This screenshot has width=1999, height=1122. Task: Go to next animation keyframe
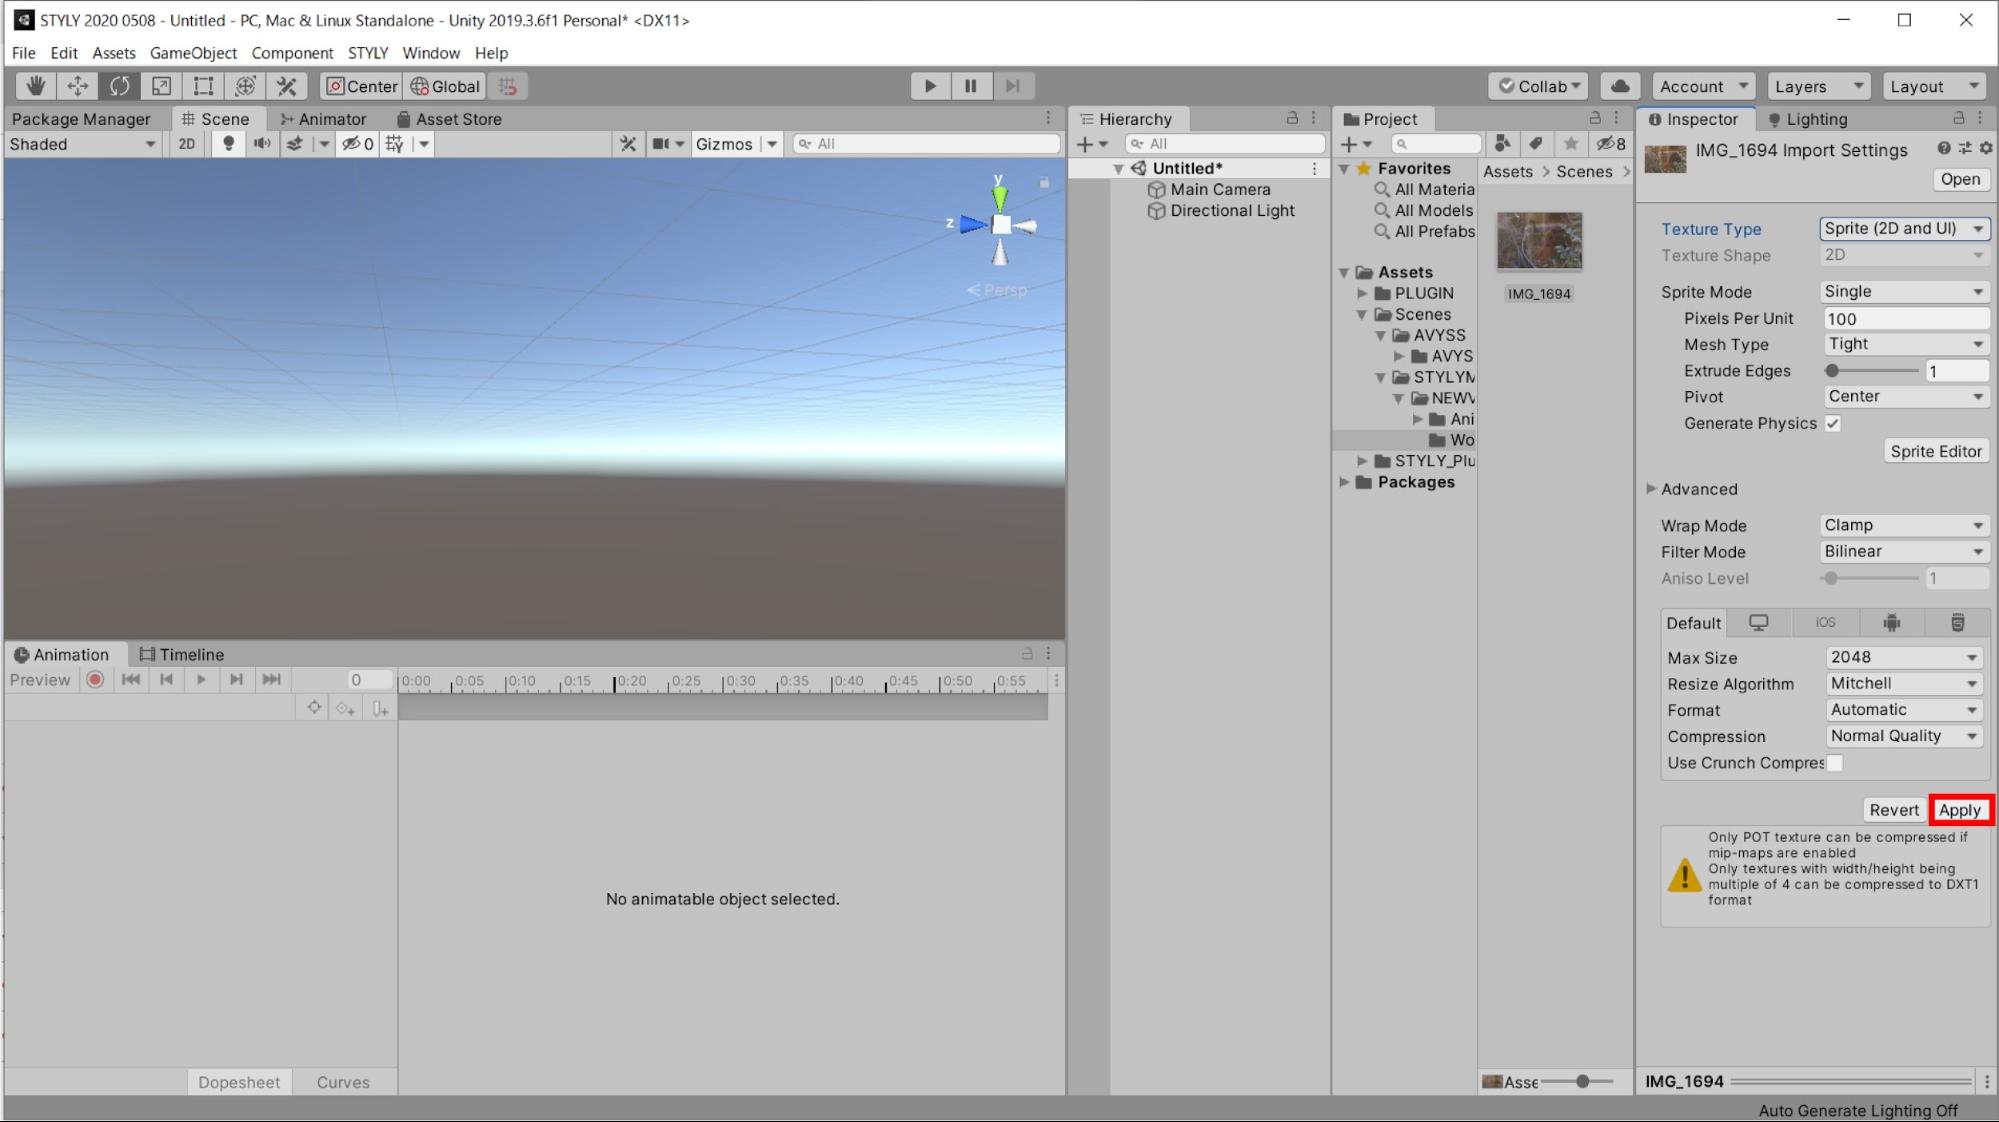(x=236, y=680)
